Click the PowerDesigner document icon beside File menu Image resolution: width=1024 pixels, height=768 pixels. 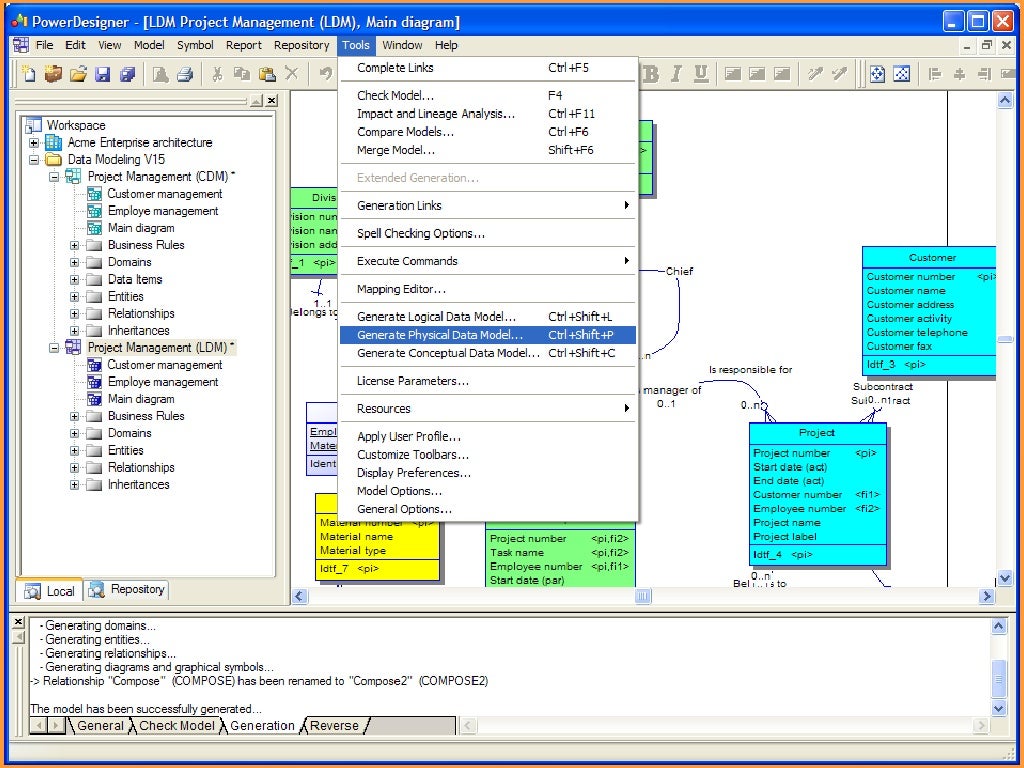click(21, 45)
